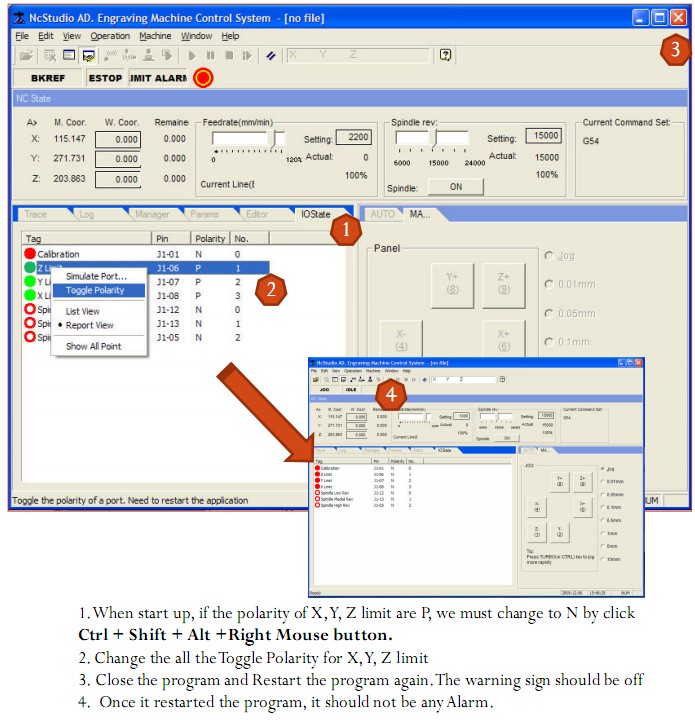Click the X+ (6) jog button
The width and height of the screenshot is (695, 720).
pyautogui.click(x=504, y=339)
